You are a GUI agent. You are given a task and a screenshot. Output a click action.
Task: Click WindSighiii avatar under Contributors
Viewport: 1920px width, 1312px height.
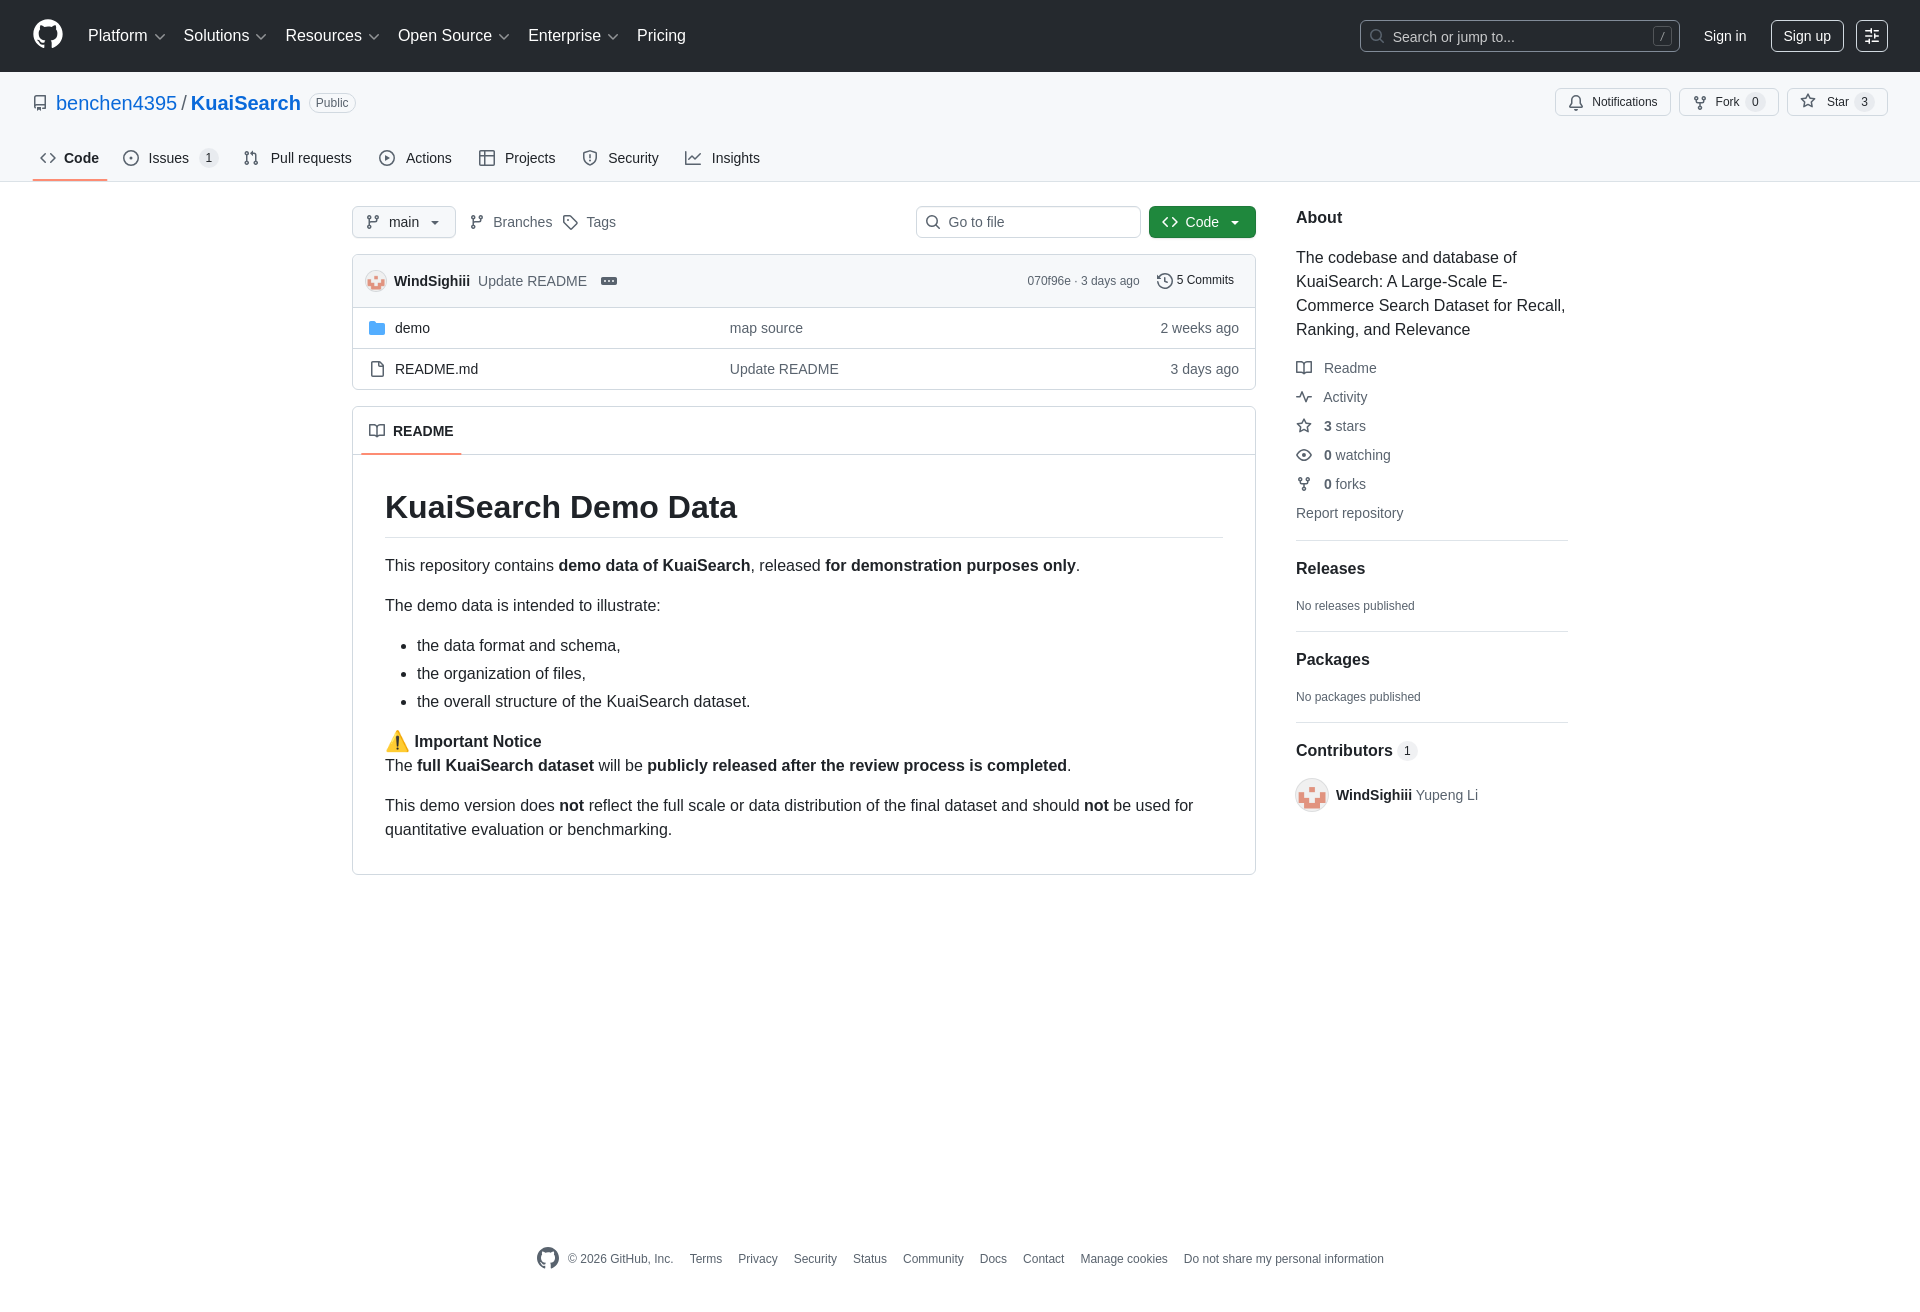pos(1312,795)
